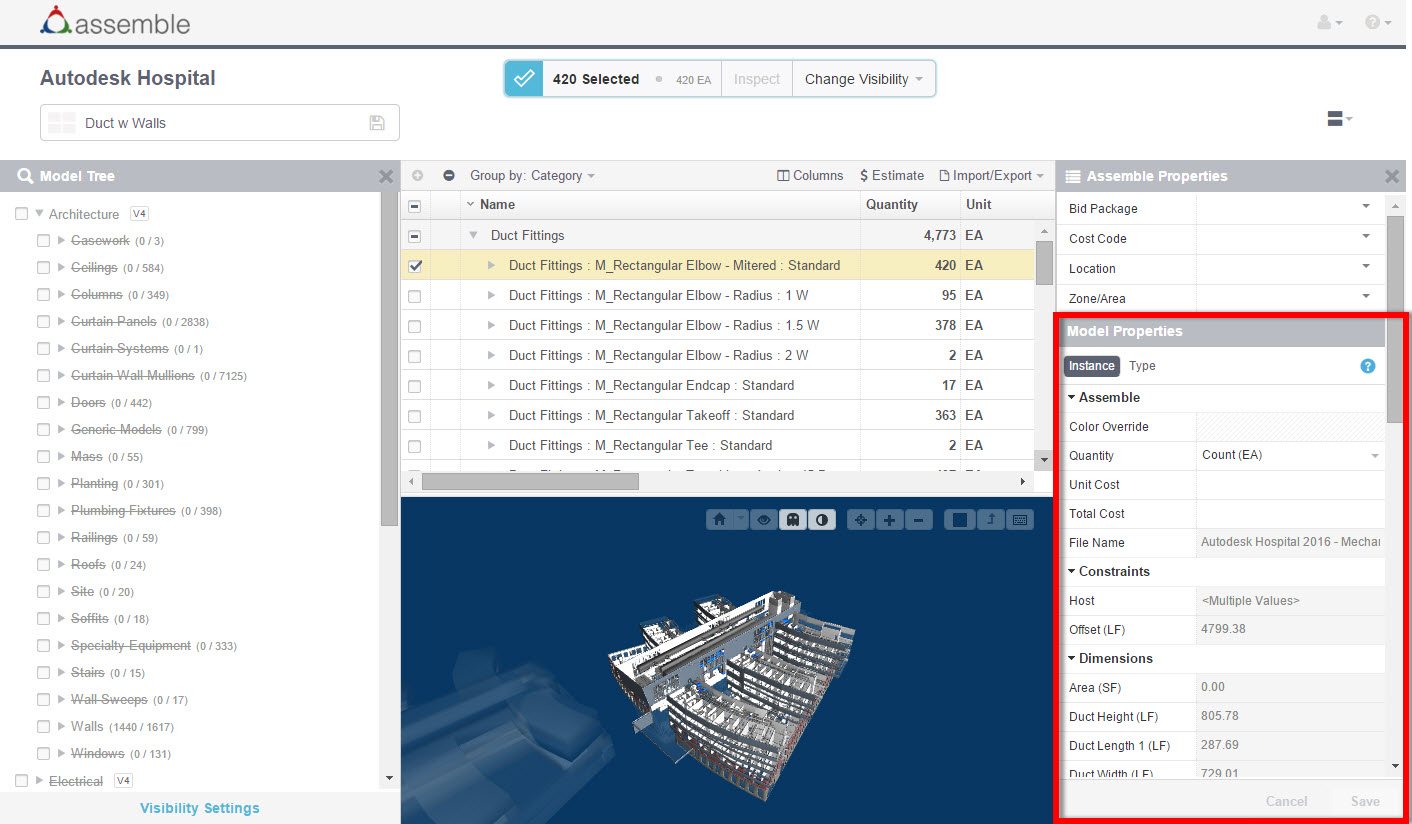Screen dimensions: 1412x824
Task: Zoom in with the plus viewer button
Action: click(889, 520)
